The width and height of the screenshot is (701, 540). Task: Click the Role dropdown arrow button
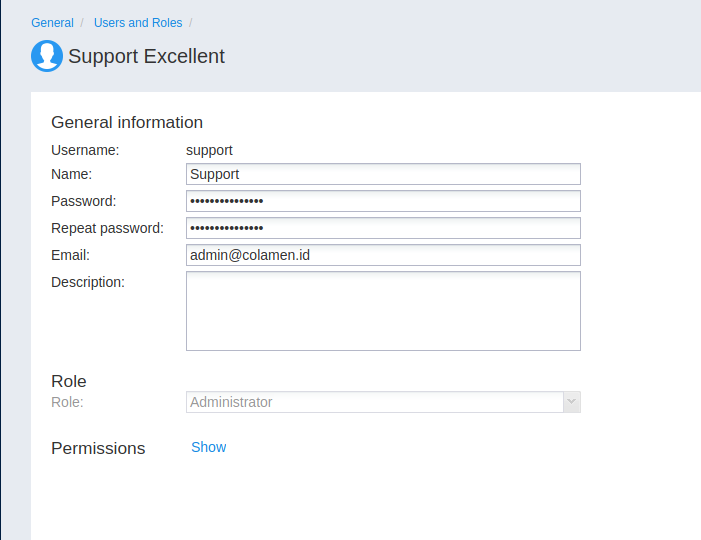pyautogui.click(x=572, y=402)
